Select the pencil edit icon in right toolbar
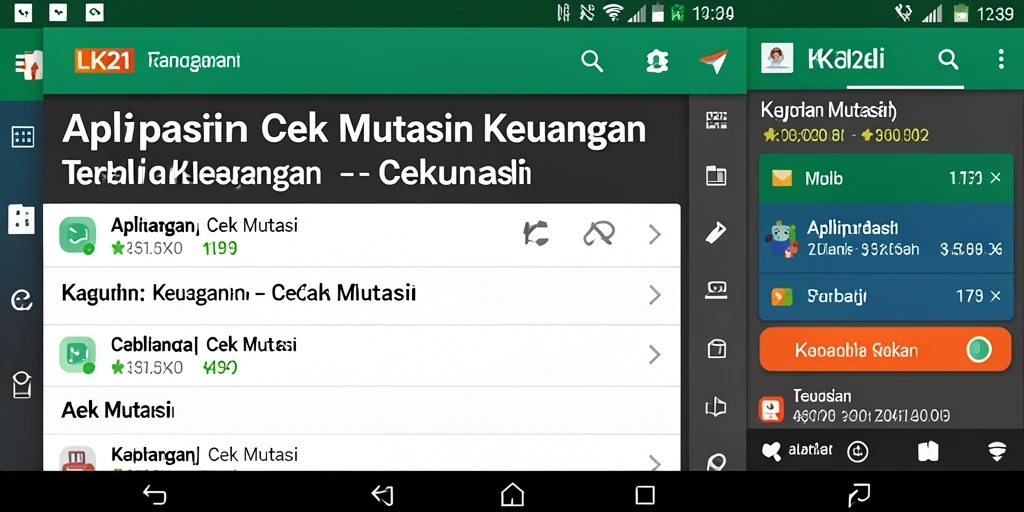The width and height of the screenshot is (1024, 512). [x=716, y=232]
